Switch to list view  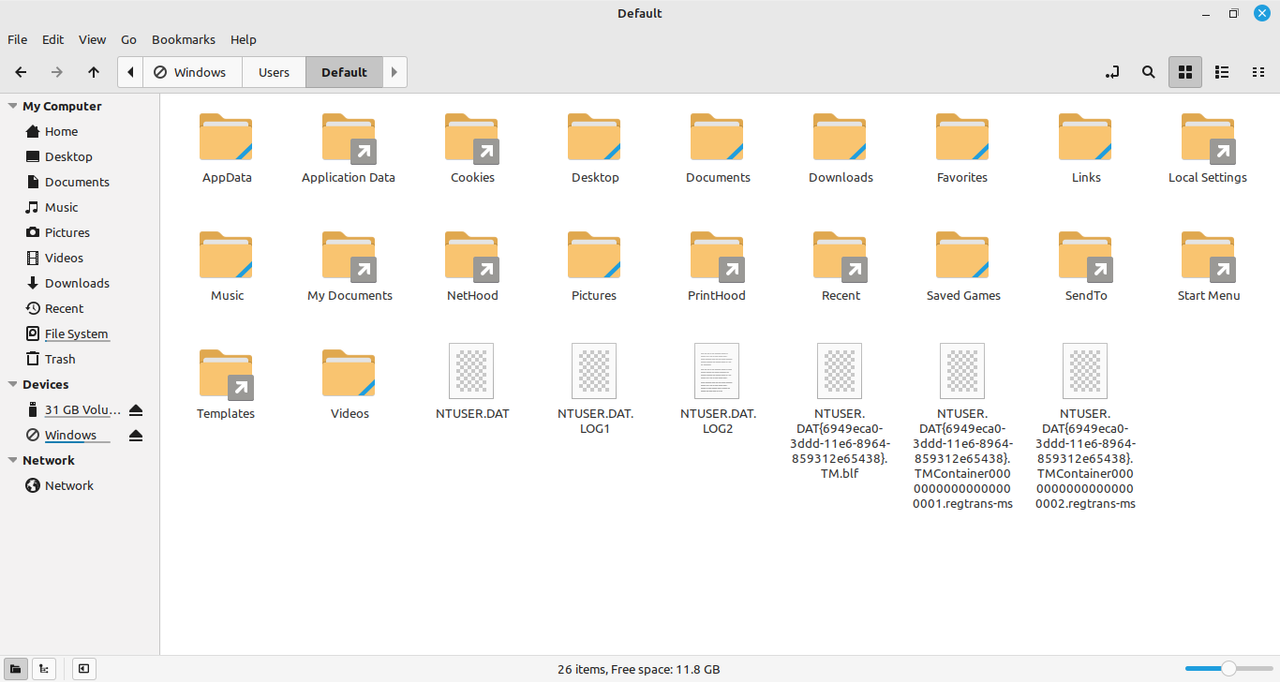1221,72
